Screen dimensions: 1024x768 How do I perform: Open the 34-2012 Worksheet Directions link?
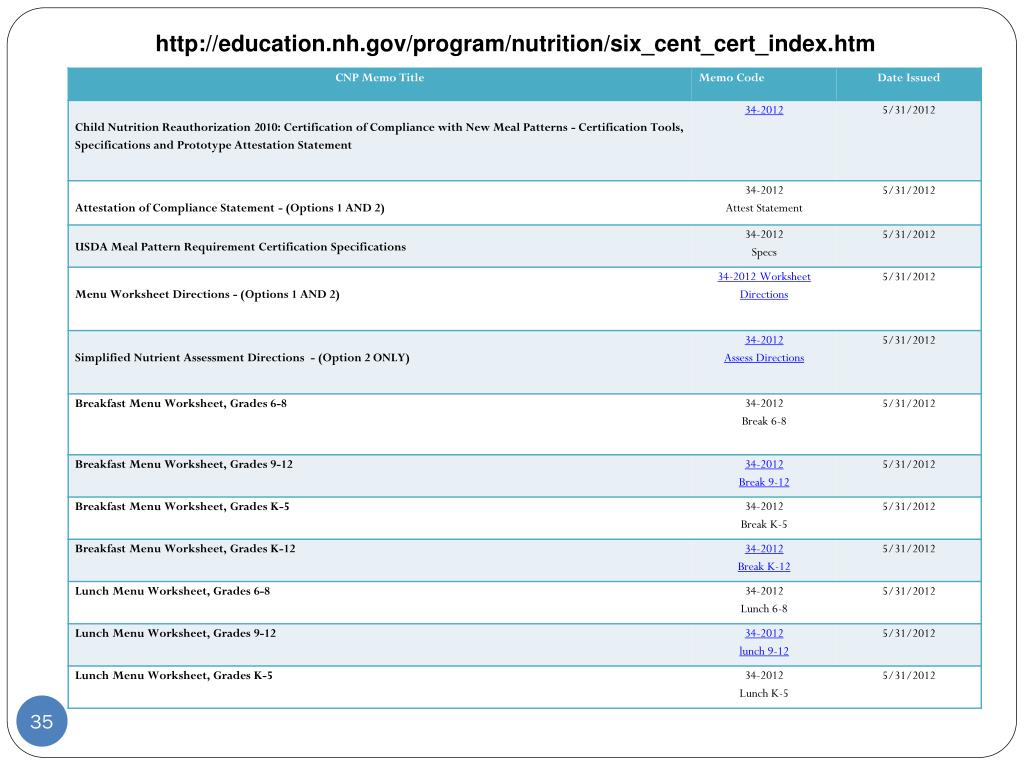click(x=763, y=285)
